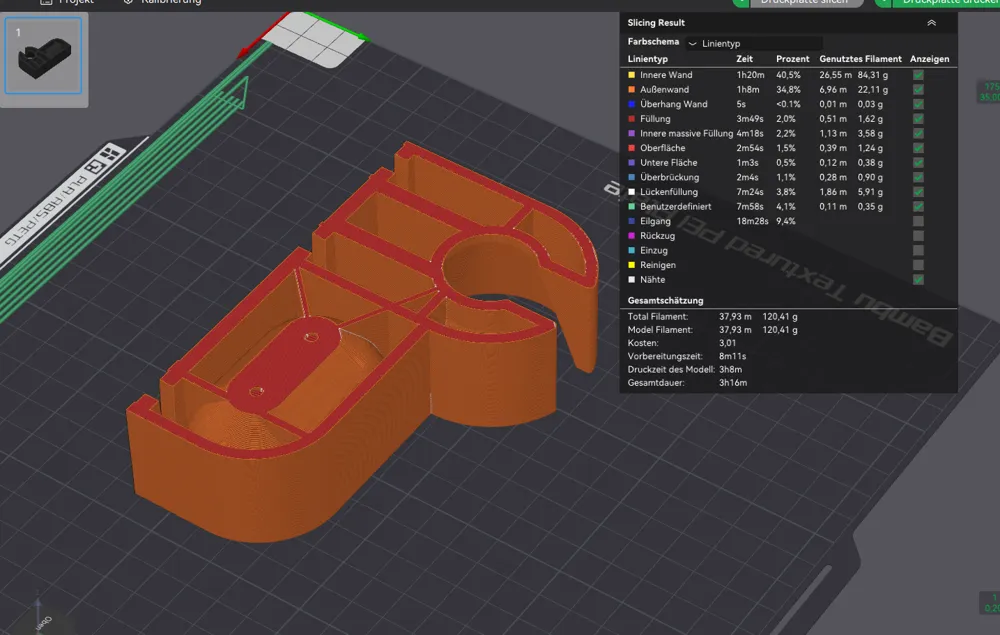
Task: Click the Anzeigen column header
Action: (929, 59)
